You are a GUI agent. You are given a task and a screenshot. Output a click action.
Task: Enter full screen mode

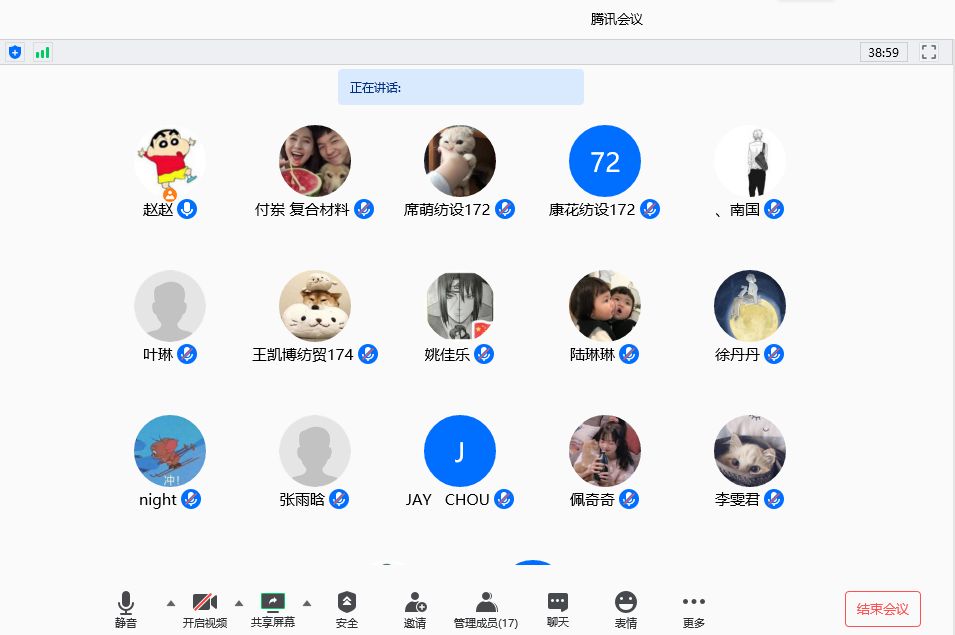pyautogui.click(x=929, y=52)
